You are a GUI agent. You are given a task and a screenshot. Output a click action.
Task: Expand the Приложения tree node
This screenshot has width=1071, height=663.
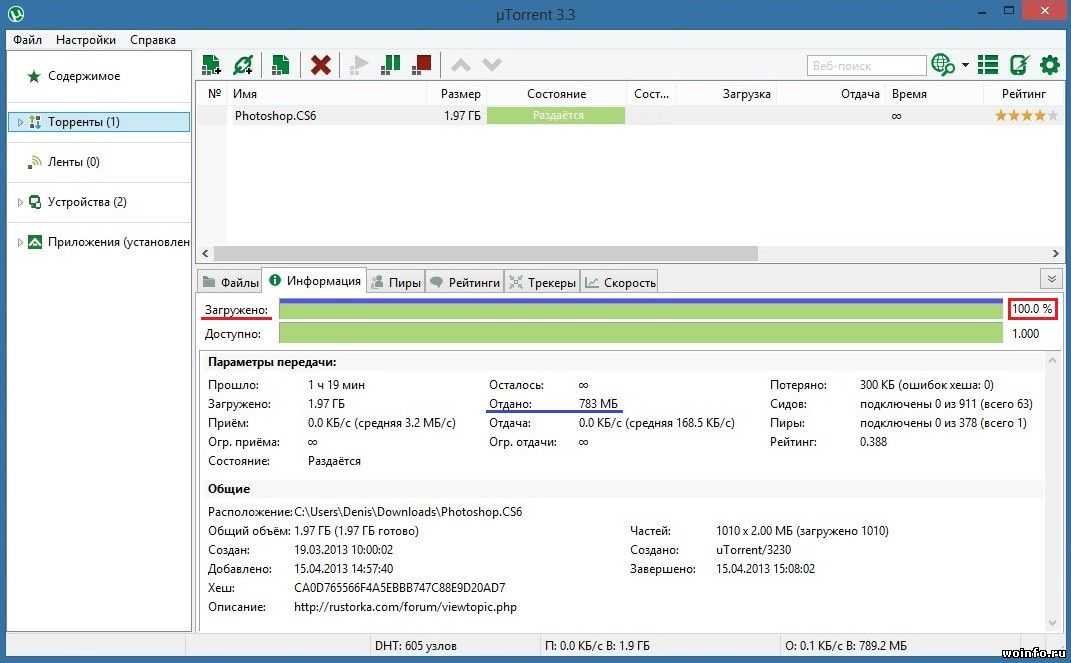[20, 242]
